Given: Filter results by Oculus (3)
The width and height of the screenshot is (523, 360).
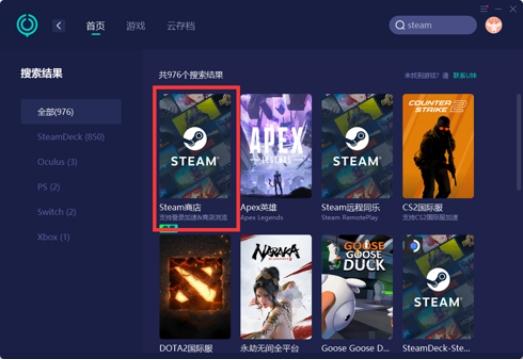Looking at the screenshot, I should tap(57, 162).
